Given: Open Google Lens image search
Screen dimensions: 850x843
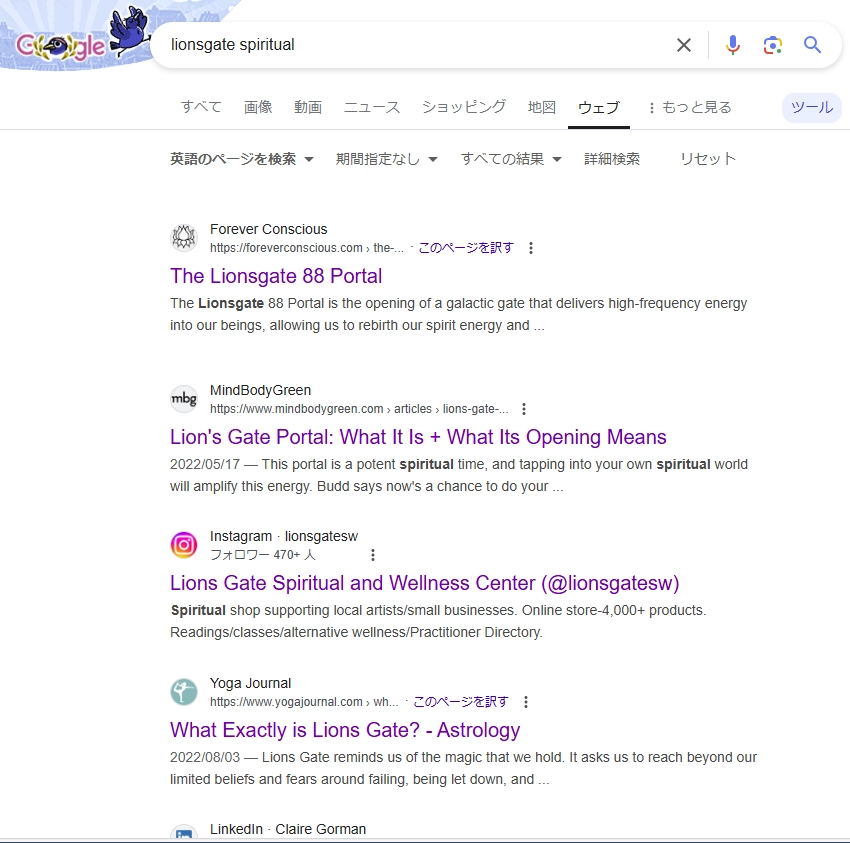Looking at the screenshot, I should coord(772,44).
